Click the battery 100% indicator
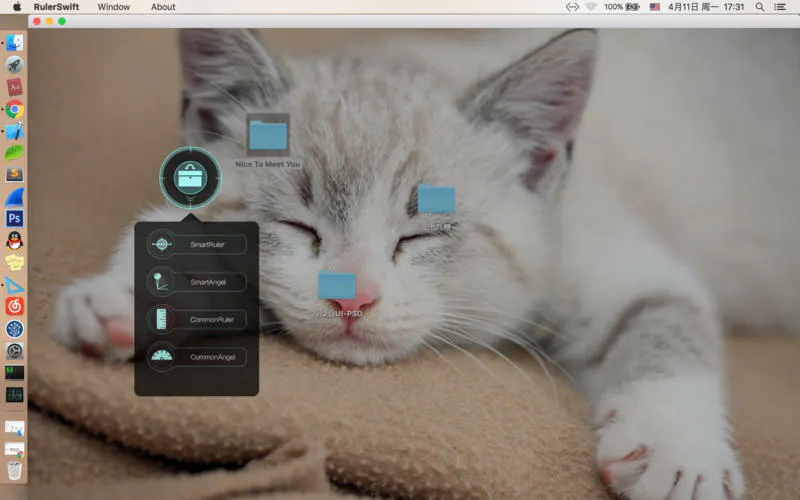This screenshot has height=500, width=800. [621, 7]
